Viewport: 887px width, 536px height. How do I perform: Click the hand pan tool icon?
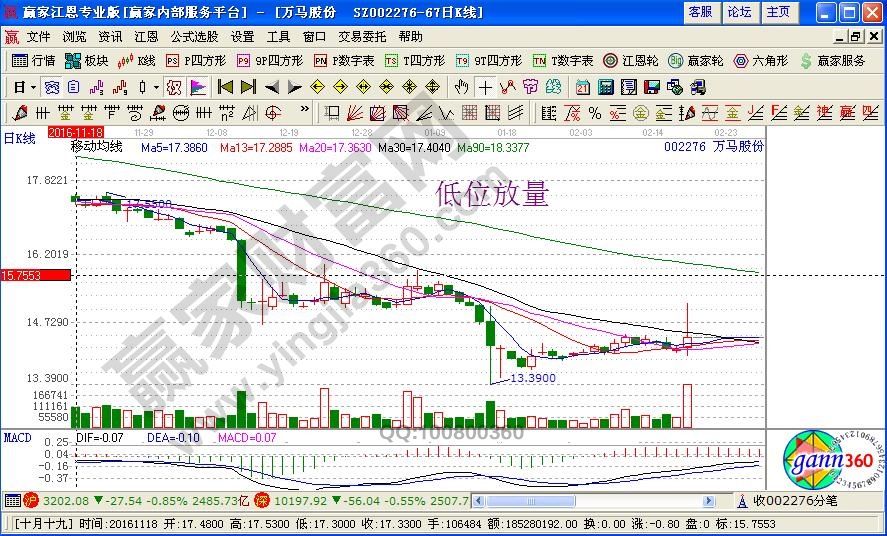462,87
